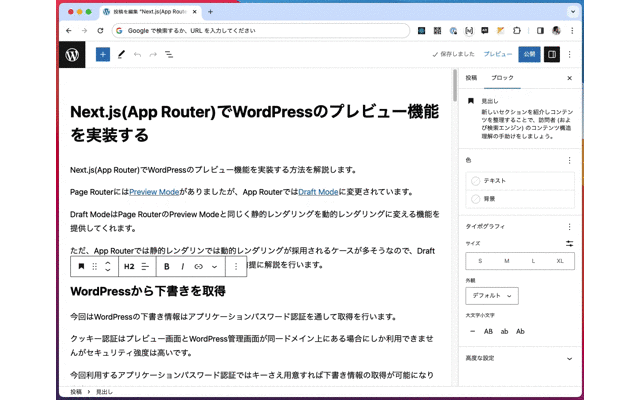Toggle the block inserter plus button
The image size is (640, 400).
pos(103,54)
